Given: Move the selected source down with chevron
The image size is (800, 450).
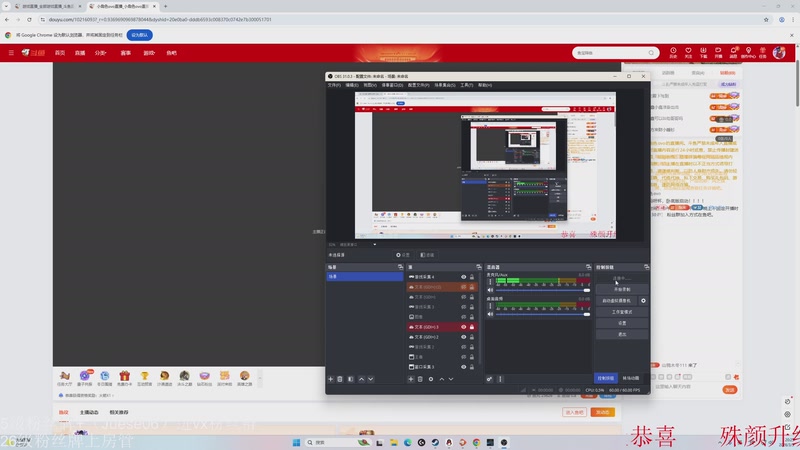Looking at the screenshot, I should [451, 379].
